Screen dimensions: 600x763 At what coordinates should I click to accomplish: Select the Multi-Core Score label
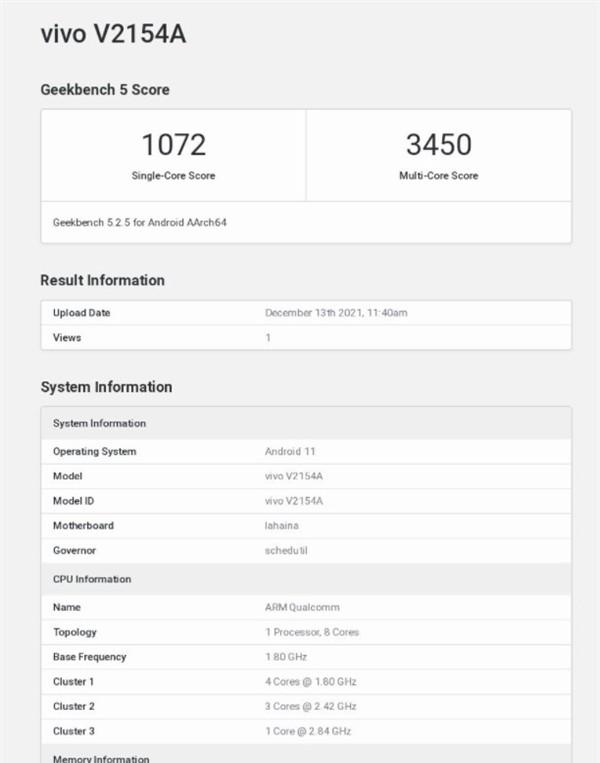tap(438, 176)
